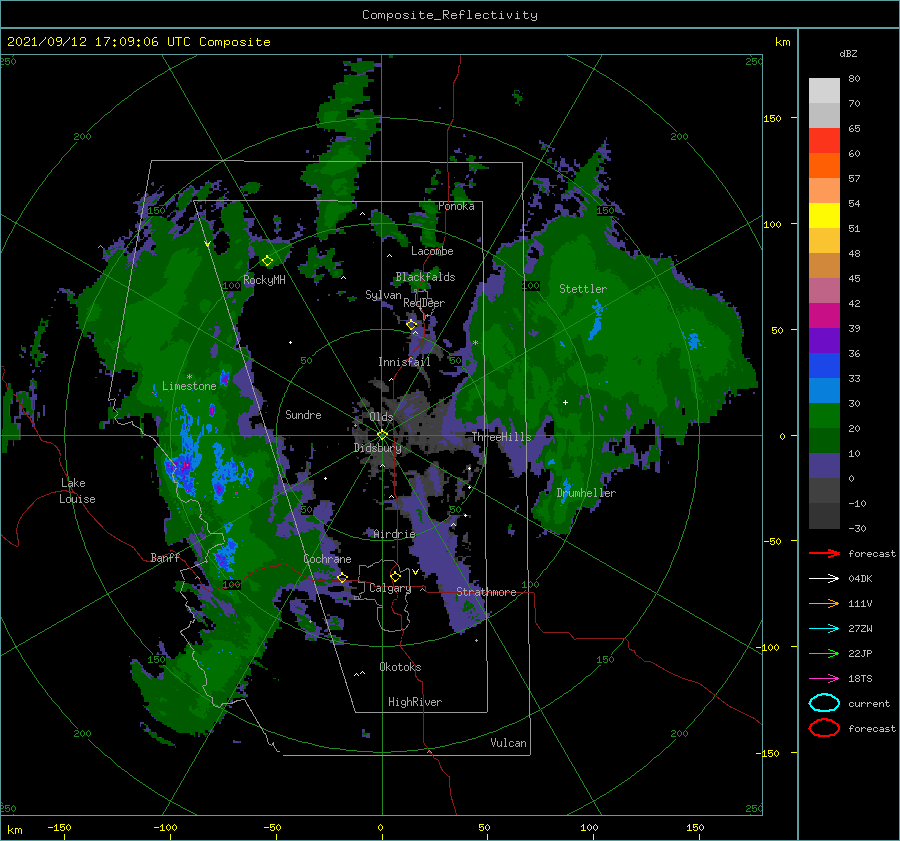Click the red forecast ellipse legend icon
This screenshot has height=841, width=900.
(x=824, y=728)
